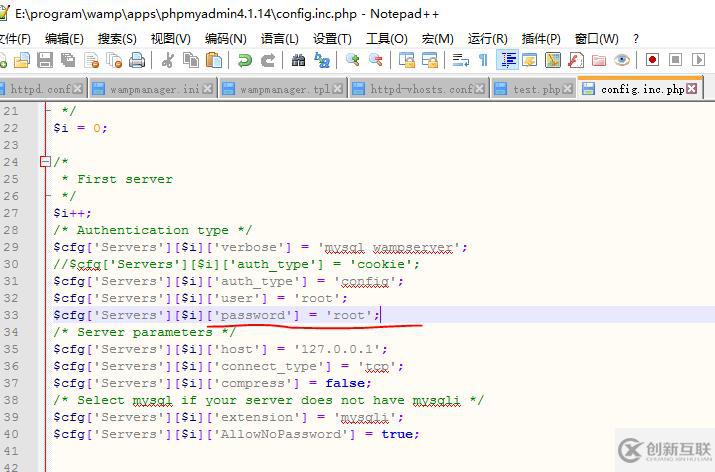The height and width of the screenshot is (472, 715).
Task: Start macro recording with red dot
Action: (x=653, y=60)
